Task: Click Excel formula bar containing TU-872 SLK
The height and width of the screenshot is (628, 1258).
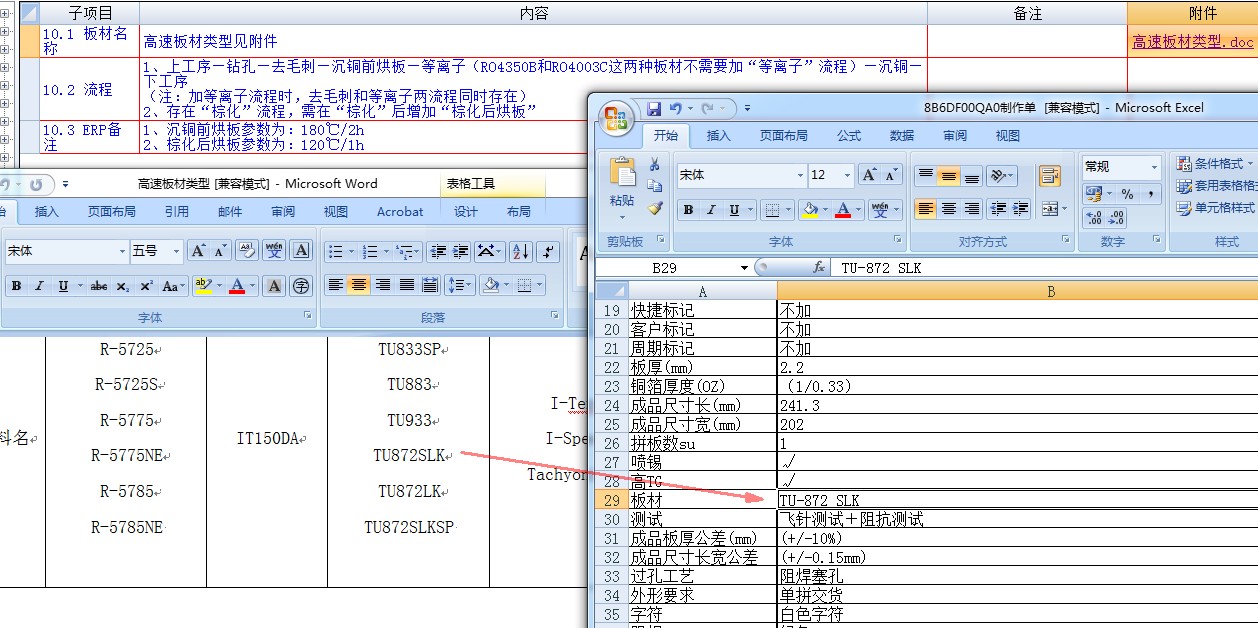Action: tap(1045, 268)
